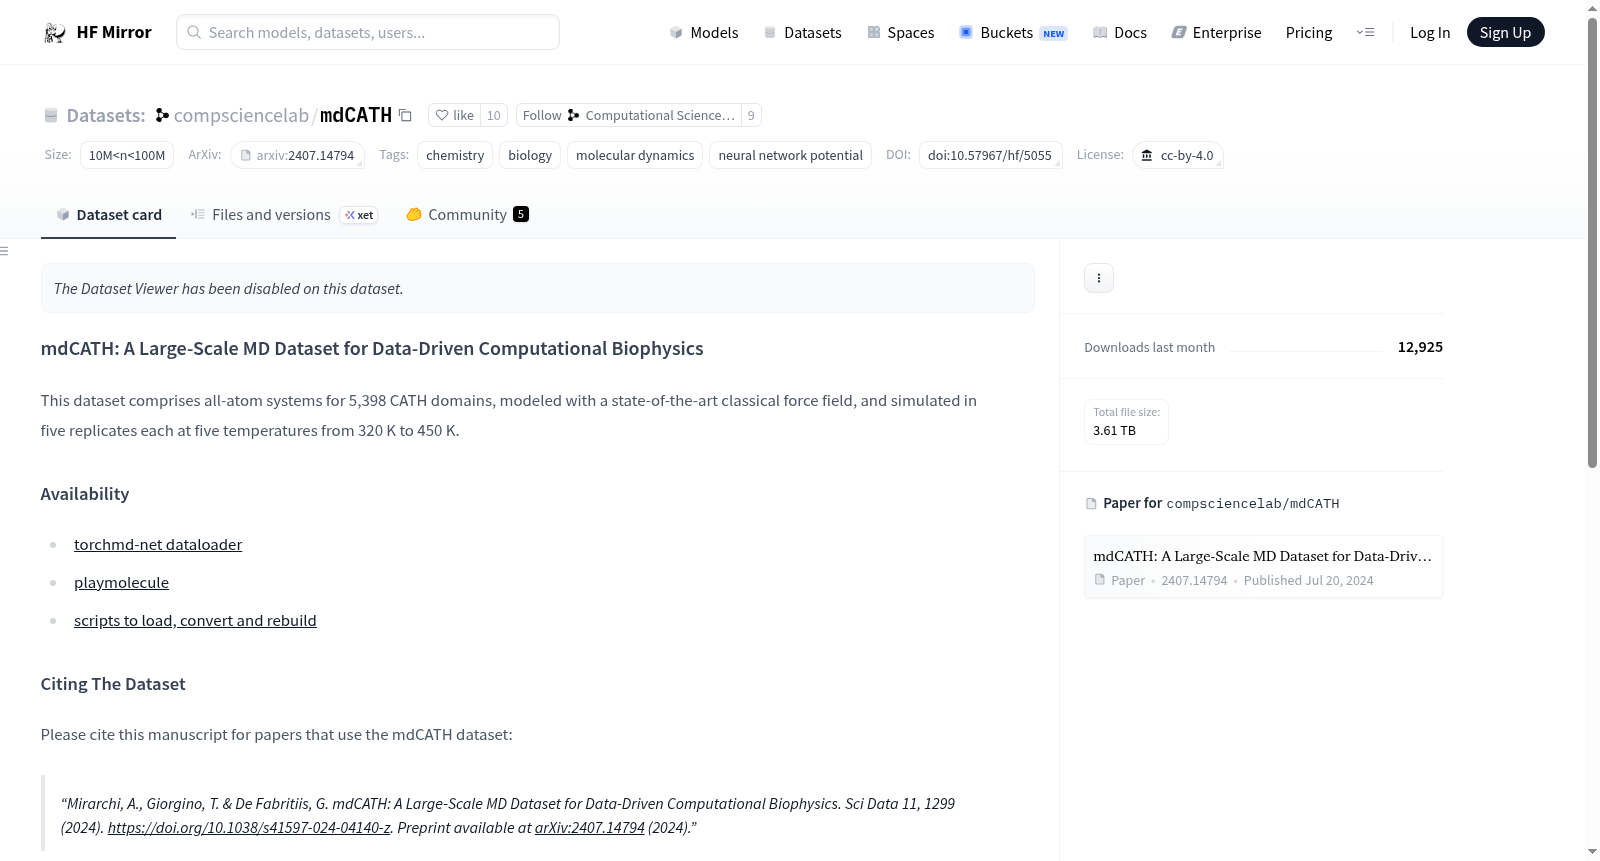This screenshot has width=1600, height=861.
Task: Focus the search models and datasets field
Action: (x=368, y=32)
